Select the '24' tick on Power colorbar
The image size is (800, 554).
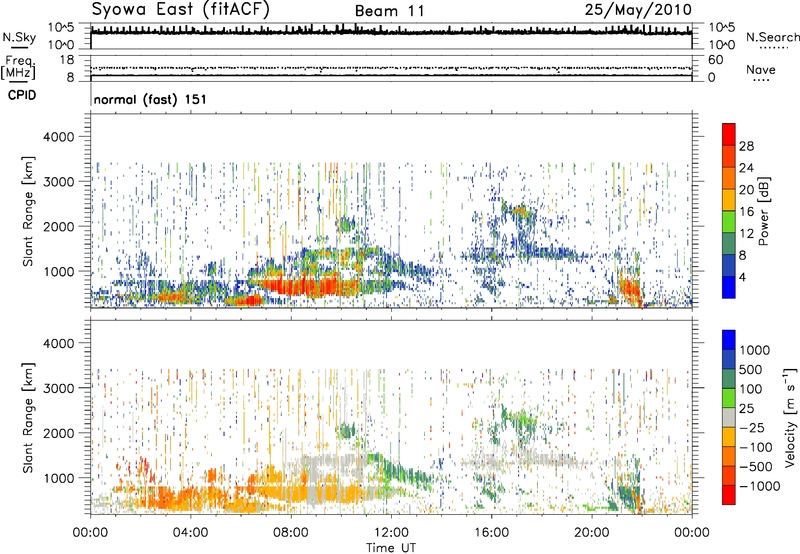(746, 168)
